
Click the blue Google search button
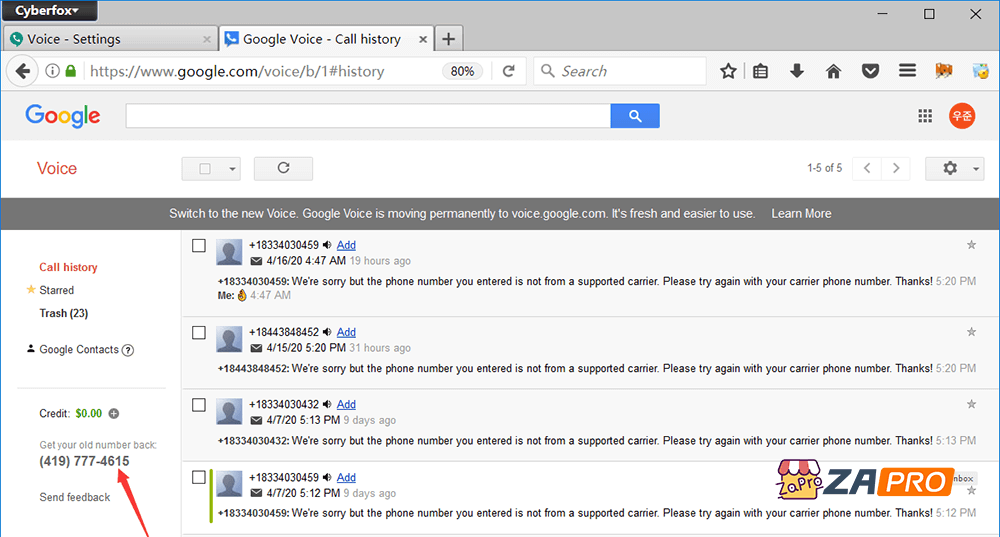(635, 115)
